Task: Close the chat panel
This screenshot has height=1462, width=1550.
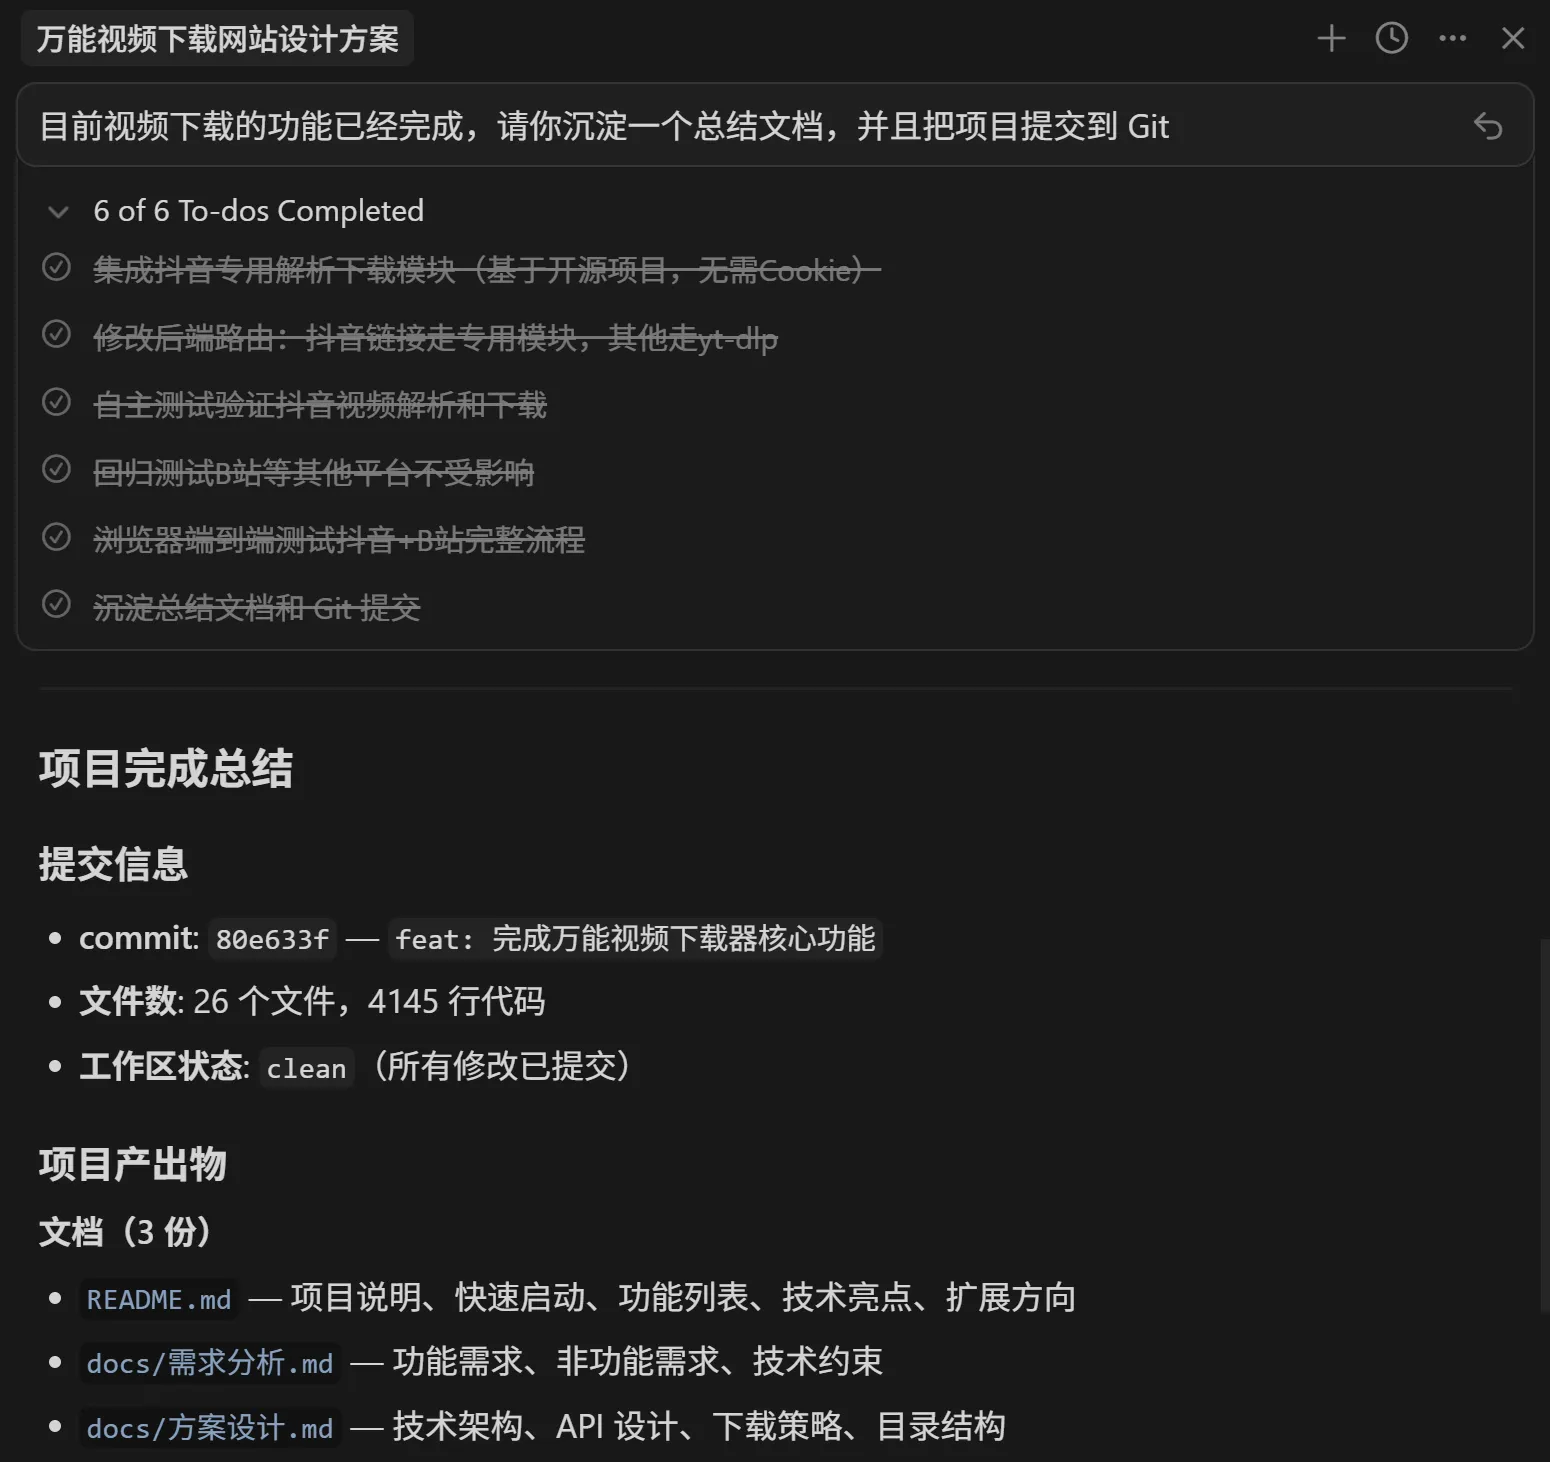Action: [x=1513, y=39]
